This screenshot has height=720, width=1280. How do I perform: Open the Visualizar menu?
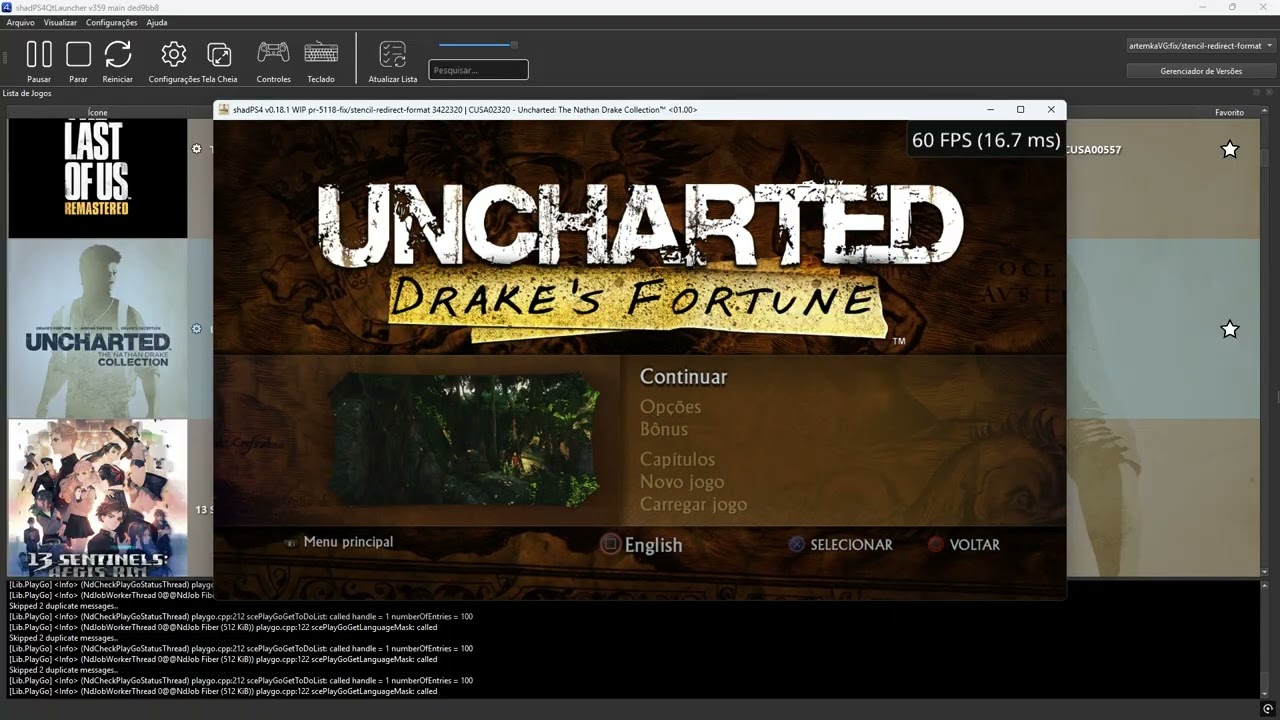click(60, 22)
